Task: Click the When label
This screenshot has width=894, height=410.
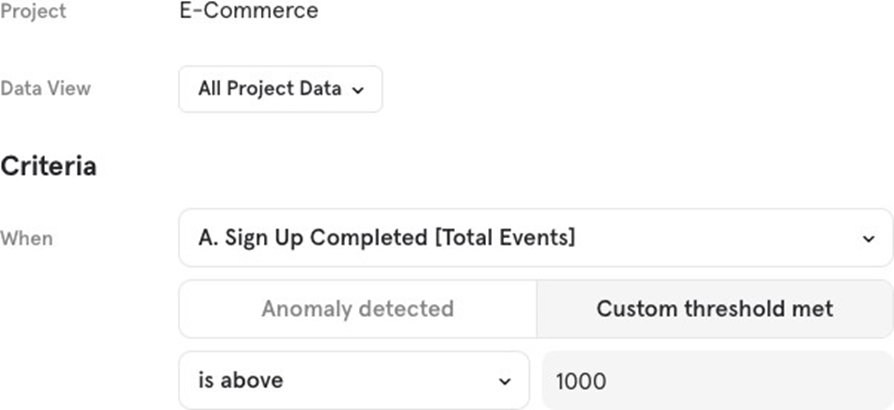Action: click(27, 239)
